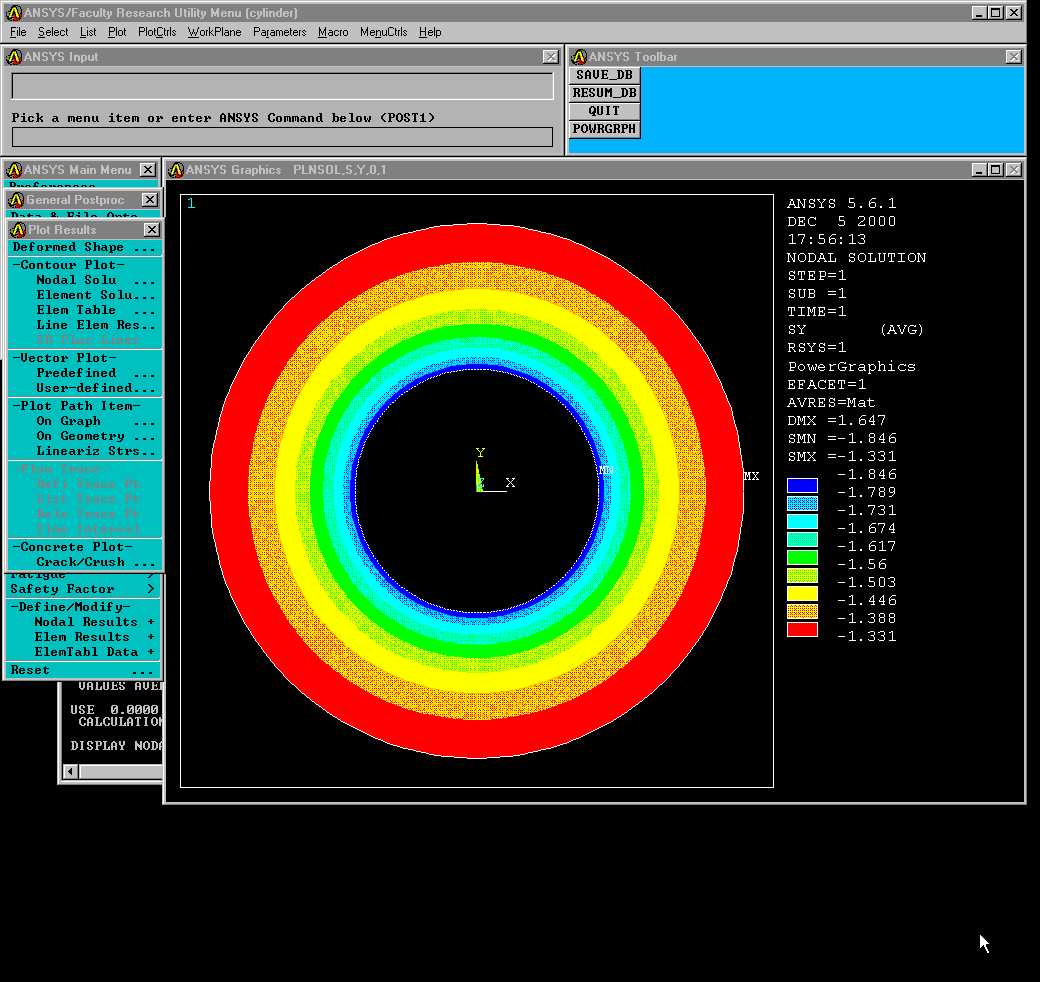Minimize the ANSYS Graphics window
This screenshot has height=982, width=1040.
[x=979, y=170]
